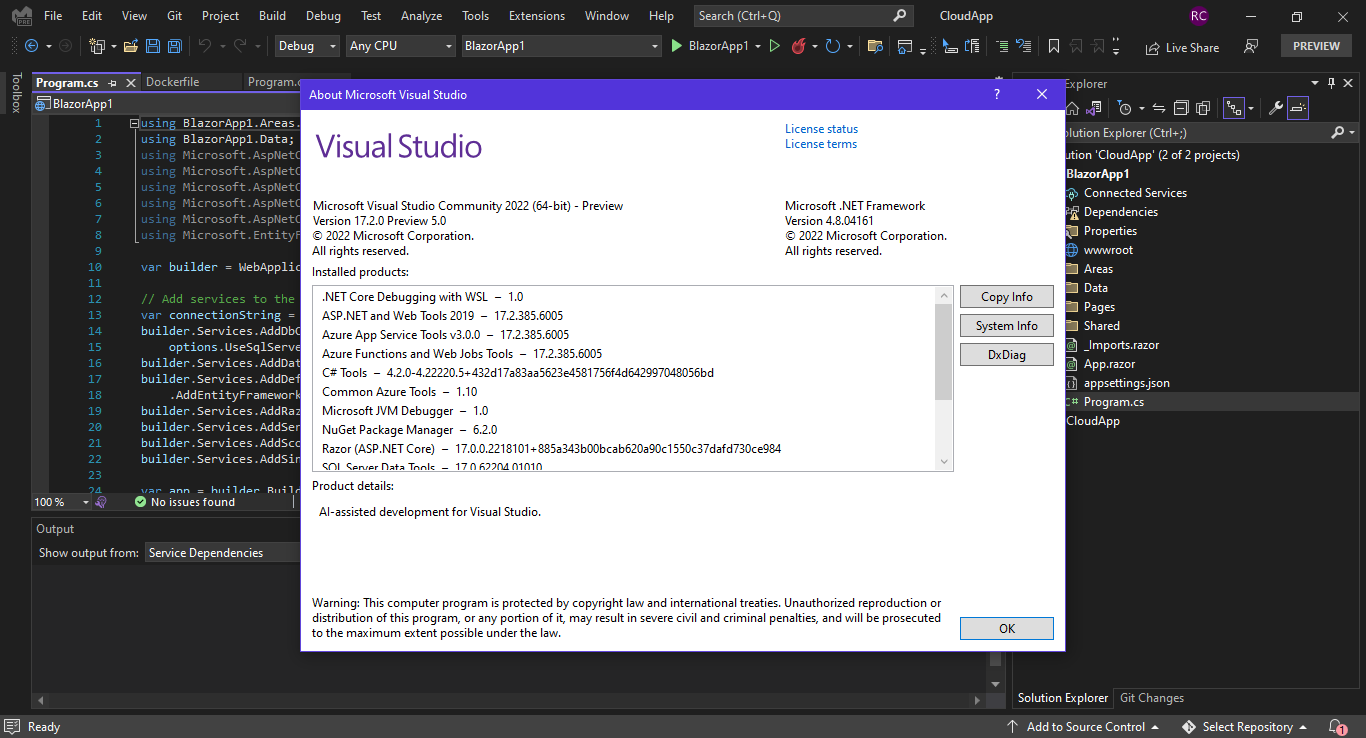The image size is (1366, 738).
Task: Open the Debug configuration dropdown
Action: tap(307, 46)
